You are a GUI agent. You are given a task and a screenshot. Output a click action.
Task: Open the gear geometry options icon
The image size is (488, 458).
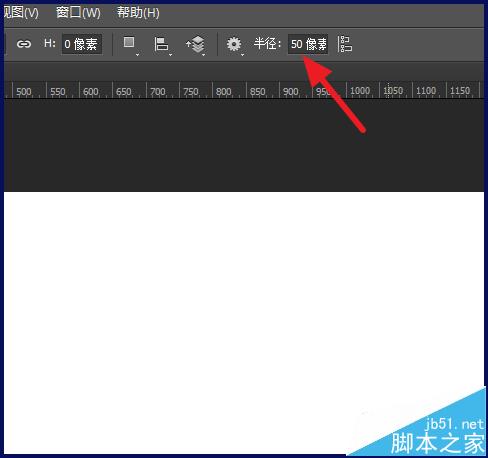point(234,44)
